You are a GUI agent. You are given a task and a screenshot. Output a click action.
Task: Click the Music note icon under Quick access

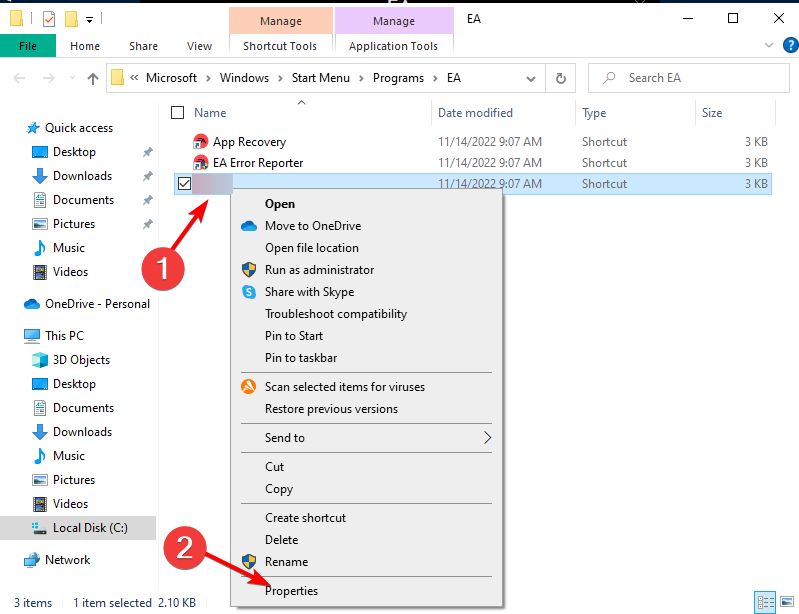tap(40, 248)
